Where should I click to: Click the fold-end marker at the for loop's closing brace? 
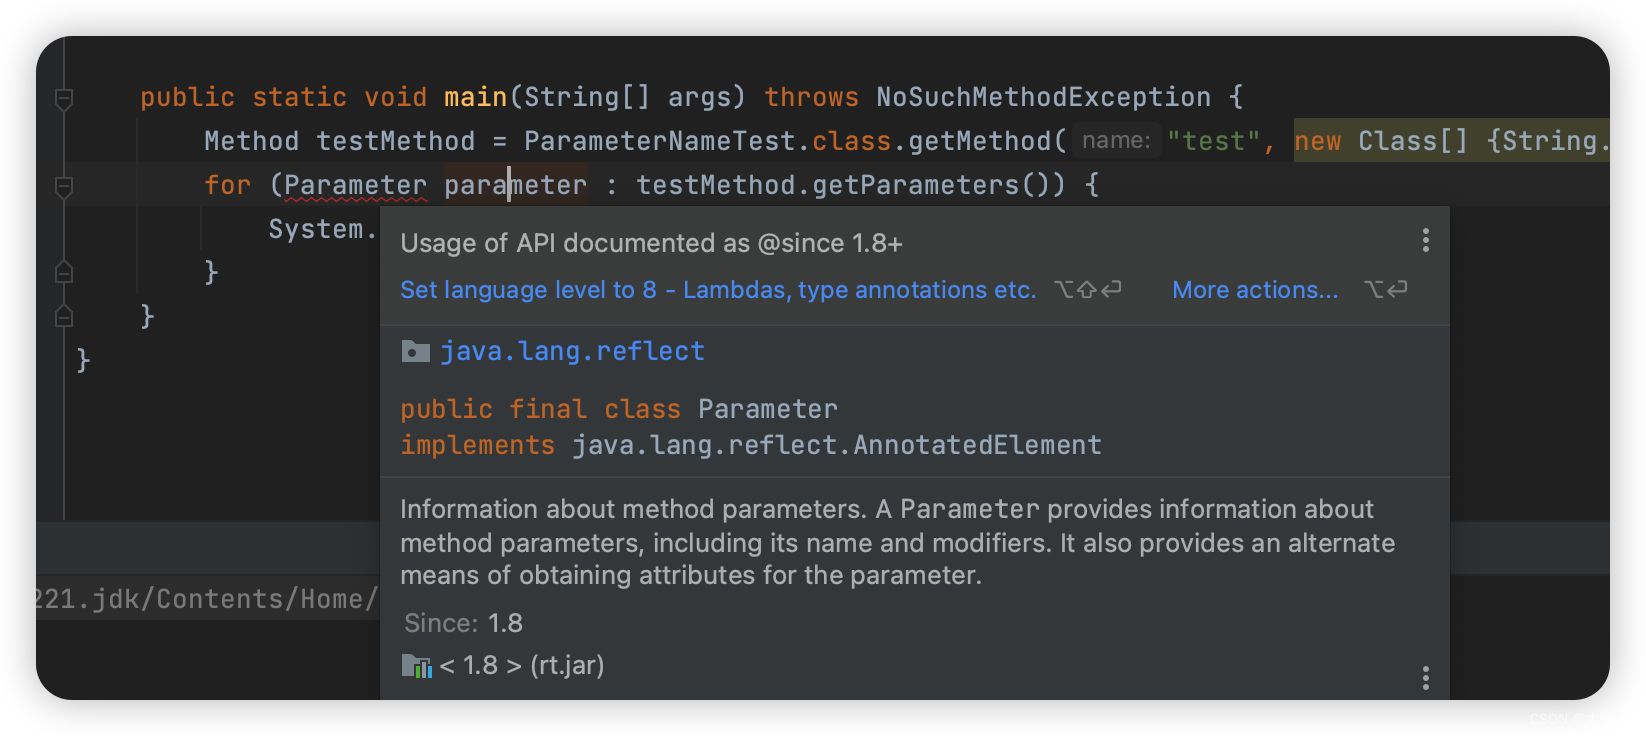[x=64, y=272]
